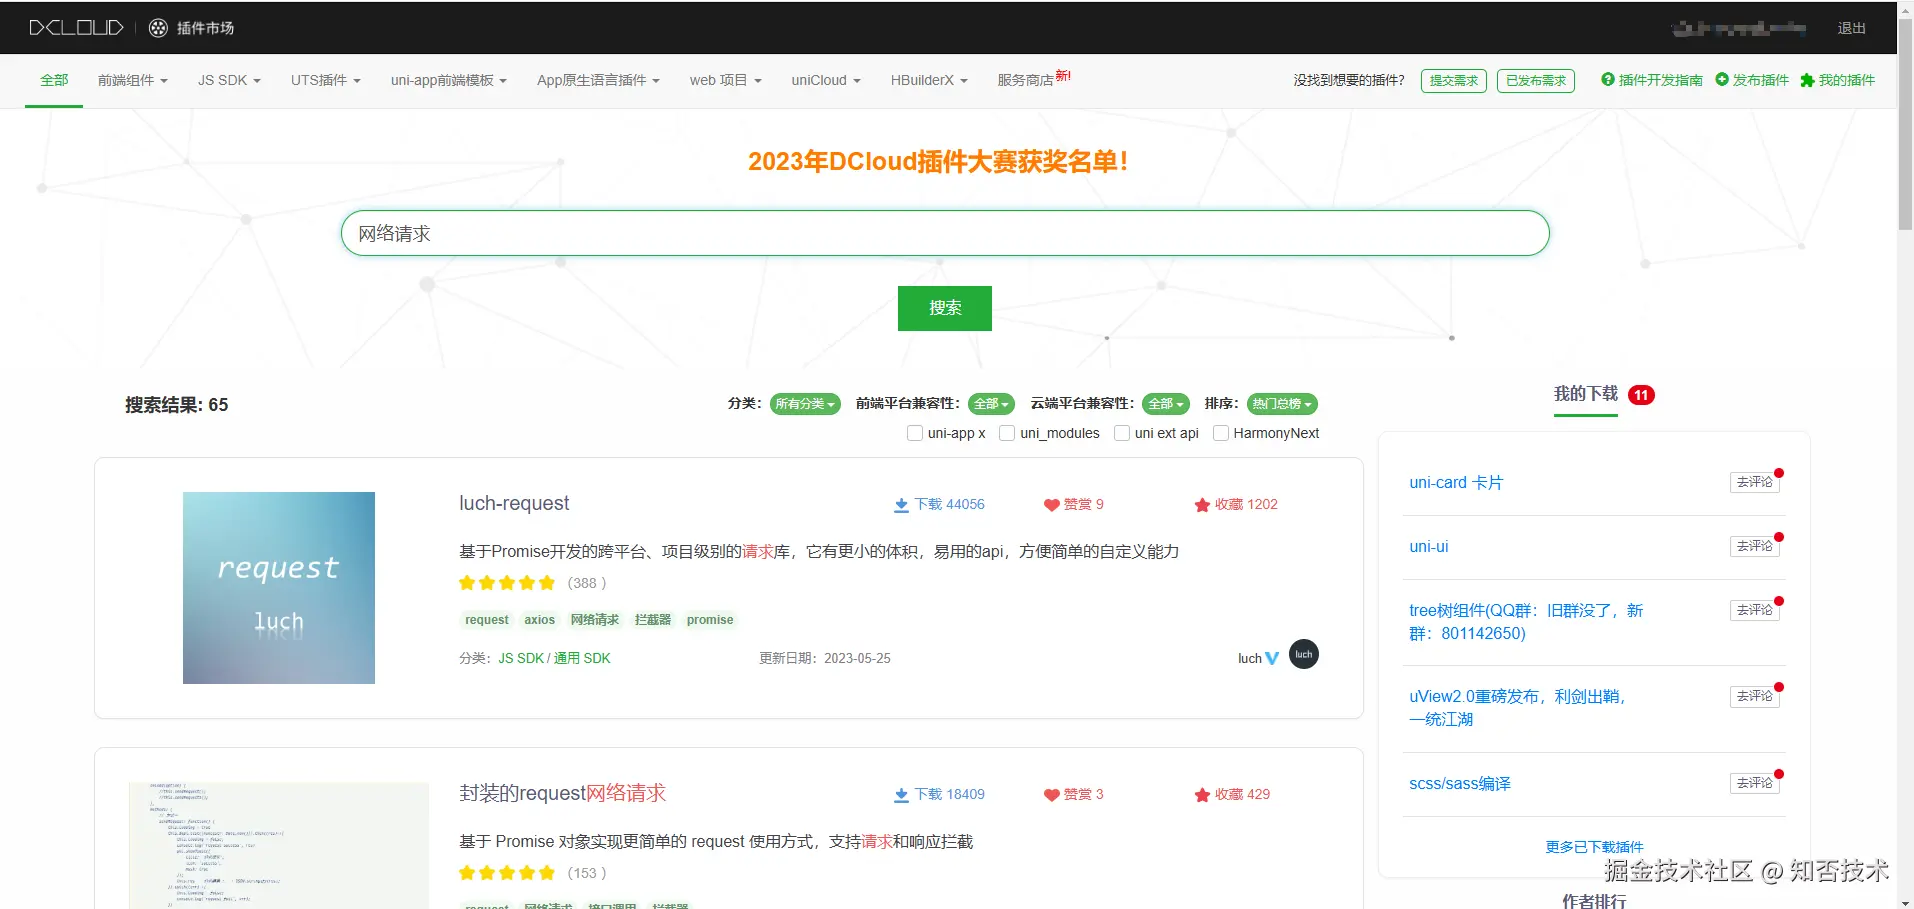Expand the HBuilderX dropdown menu
Viewport: 1914px width, 909px height.
click(x=929, y=80)
